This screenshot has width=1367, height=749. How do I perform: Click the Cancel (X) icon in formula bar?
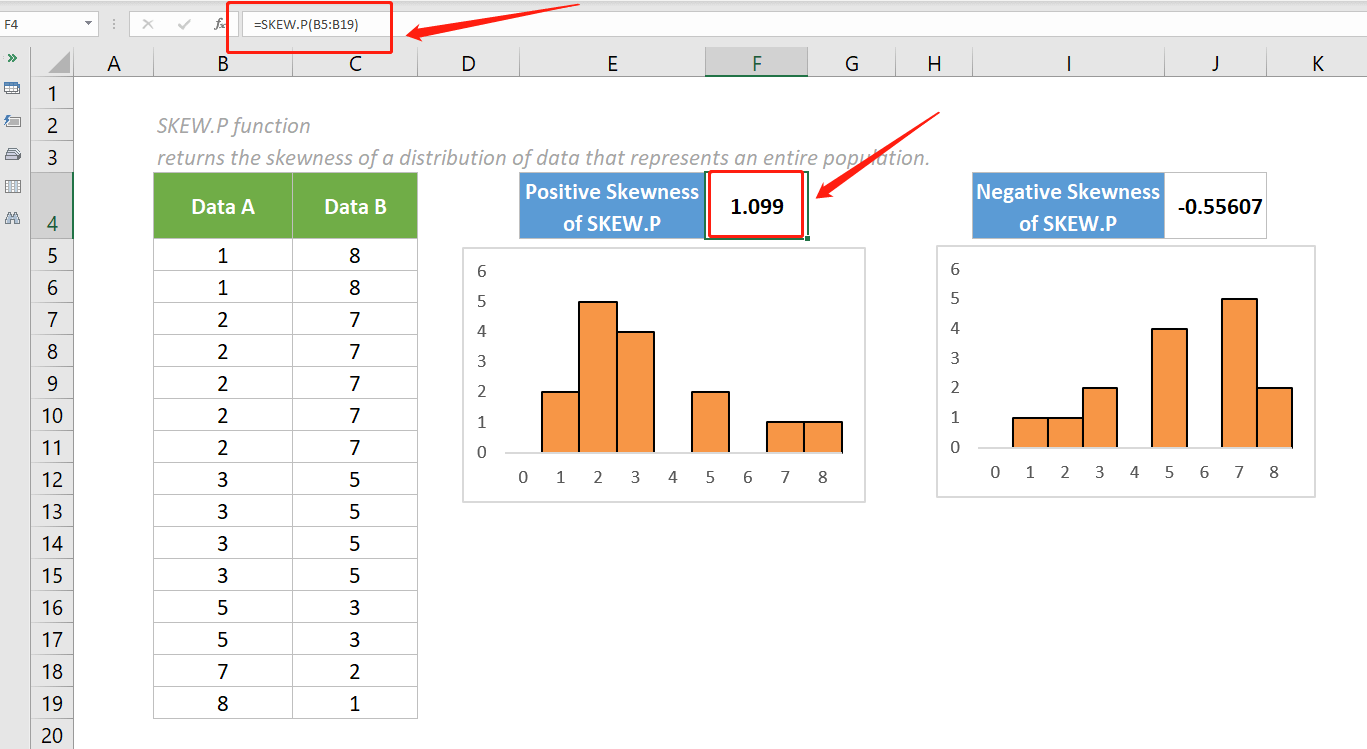tap(148, 24)
